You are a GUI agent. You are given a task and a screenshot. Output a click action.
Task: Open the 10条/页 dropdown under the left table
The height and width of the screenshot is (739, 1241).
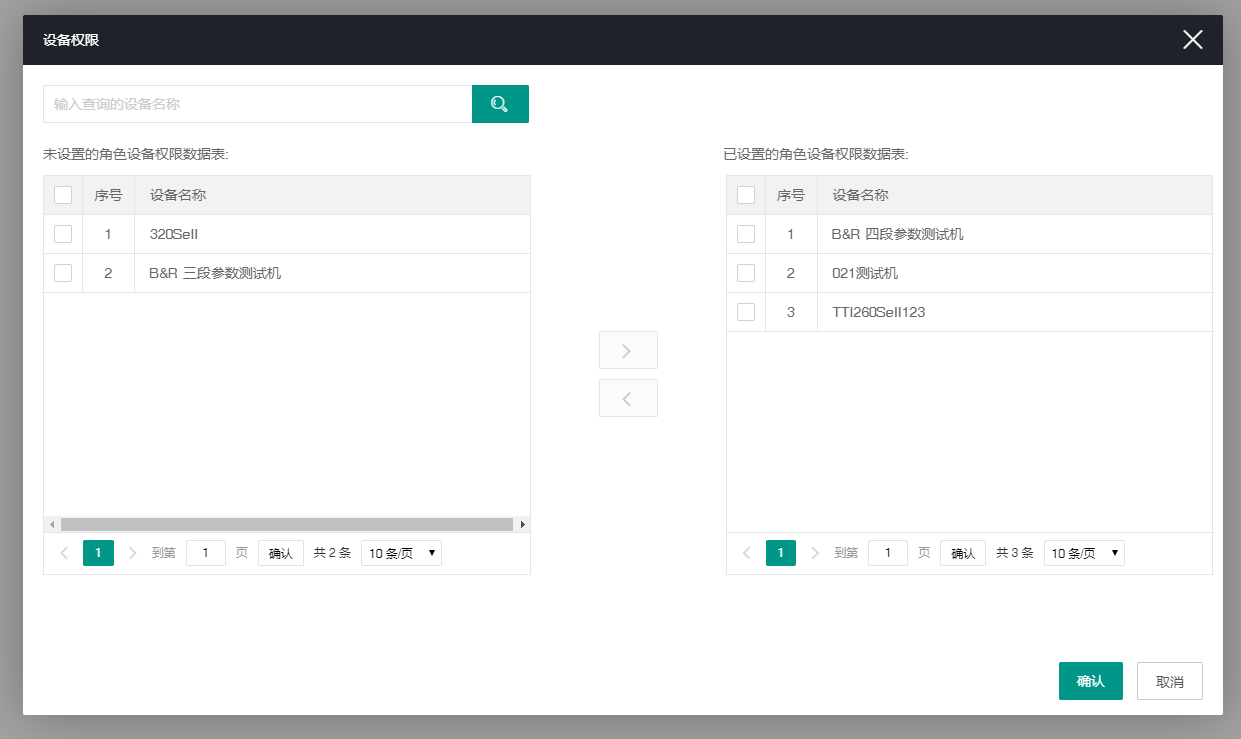(x=400, y=552)
